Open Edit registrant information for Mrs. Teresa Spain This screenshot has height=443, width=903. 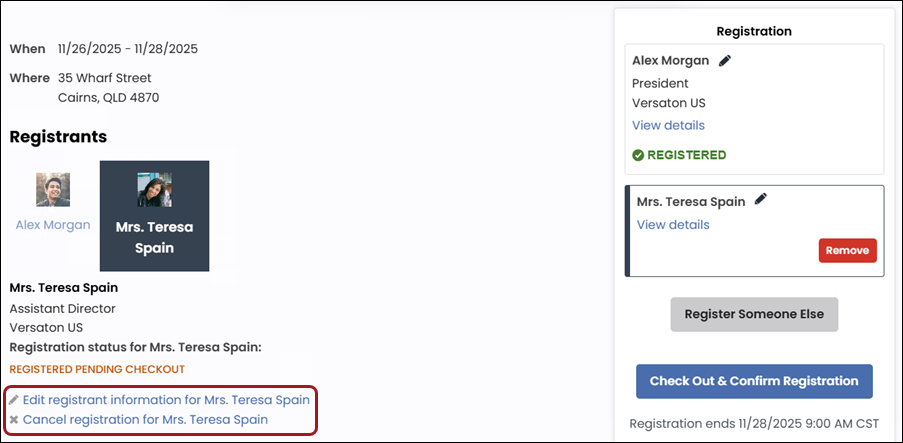[x=166, y=400]
